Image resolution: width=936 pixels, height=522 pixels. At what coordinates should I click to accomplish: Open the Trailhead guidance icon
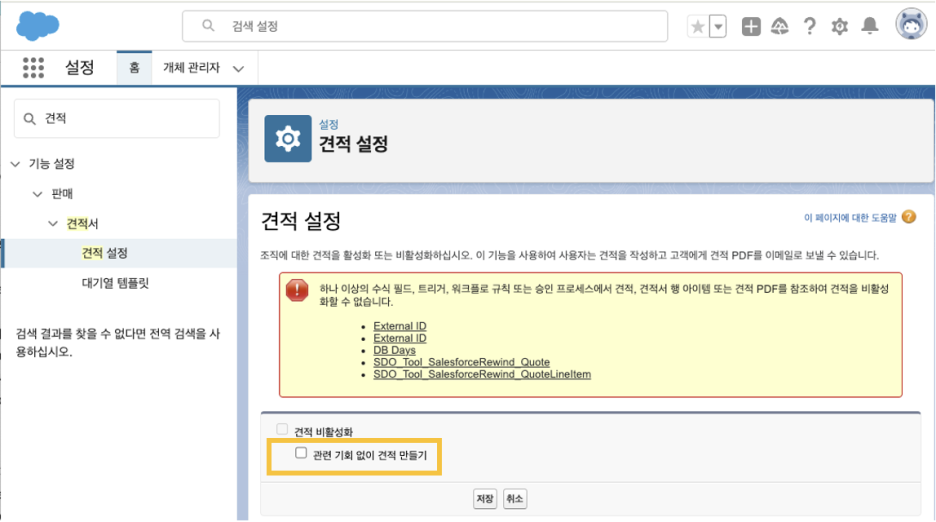(x=780, y=26)
